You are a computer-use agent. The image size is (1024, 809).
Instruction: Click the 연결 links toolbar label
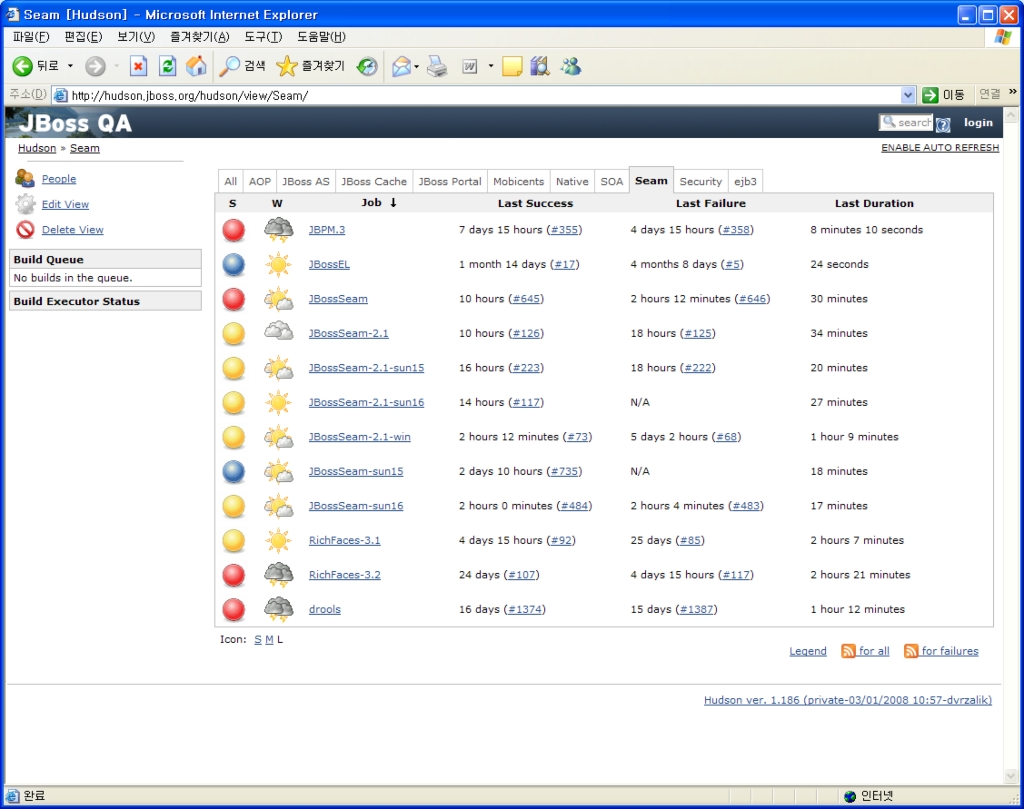click(990, 95)
